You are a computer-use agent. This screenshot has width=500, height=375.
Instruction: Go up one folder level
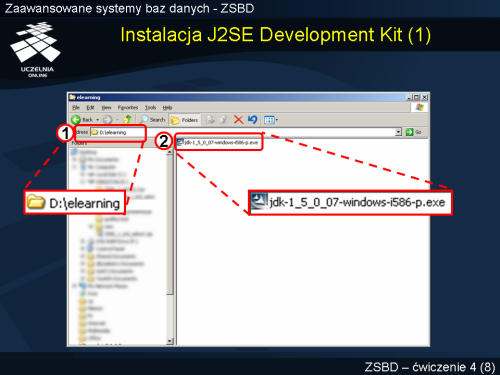click(127, 119)
